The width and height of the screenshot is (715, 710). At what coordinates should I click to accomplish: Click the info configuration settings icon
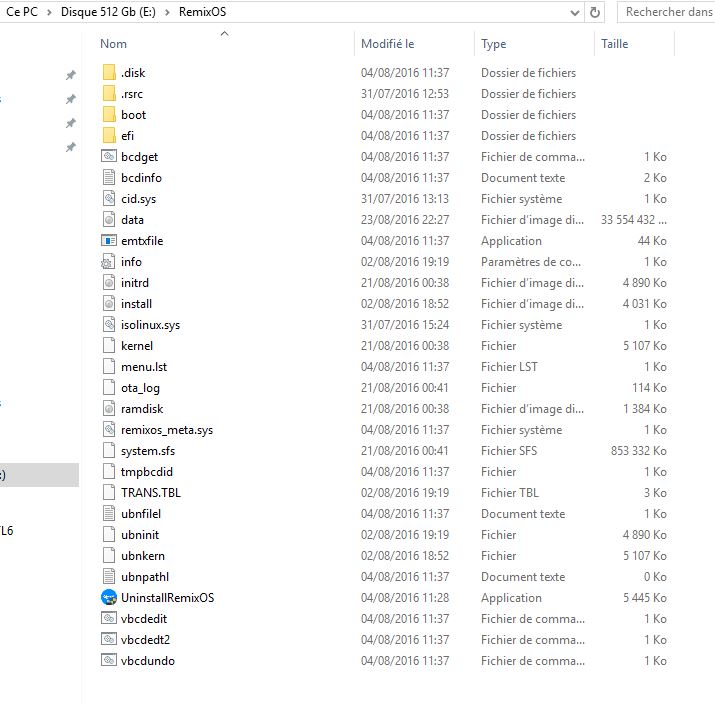point(108,261)
